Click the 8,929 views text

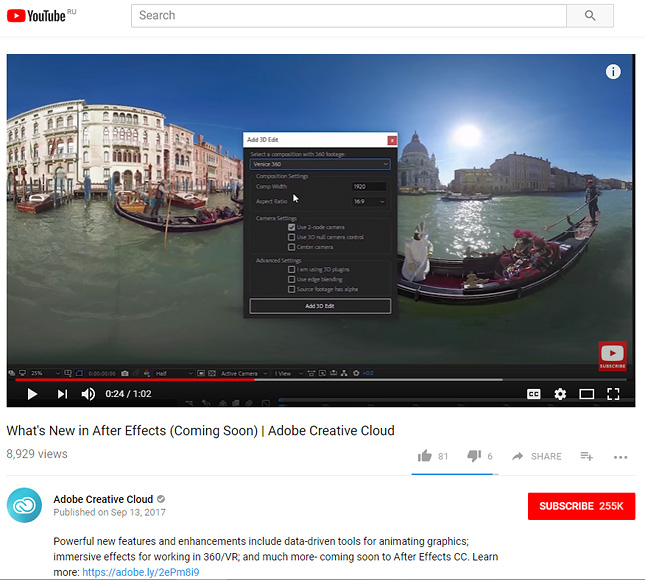click(37, 454)
